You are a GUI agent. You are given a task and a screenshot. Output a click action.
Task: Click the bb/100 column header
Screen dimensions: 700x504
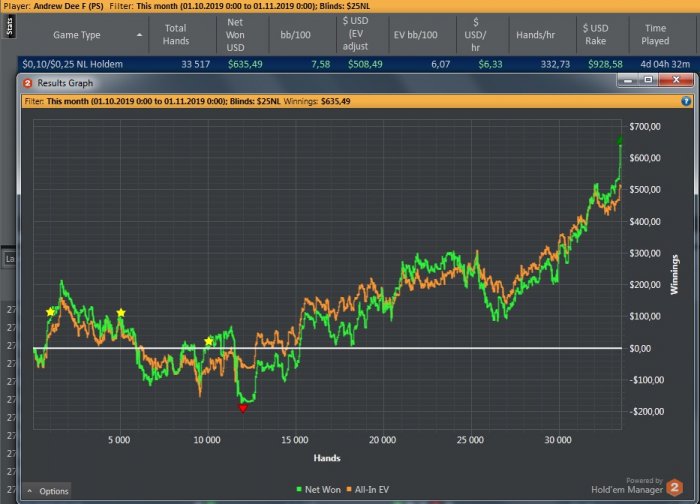(293, 34)
